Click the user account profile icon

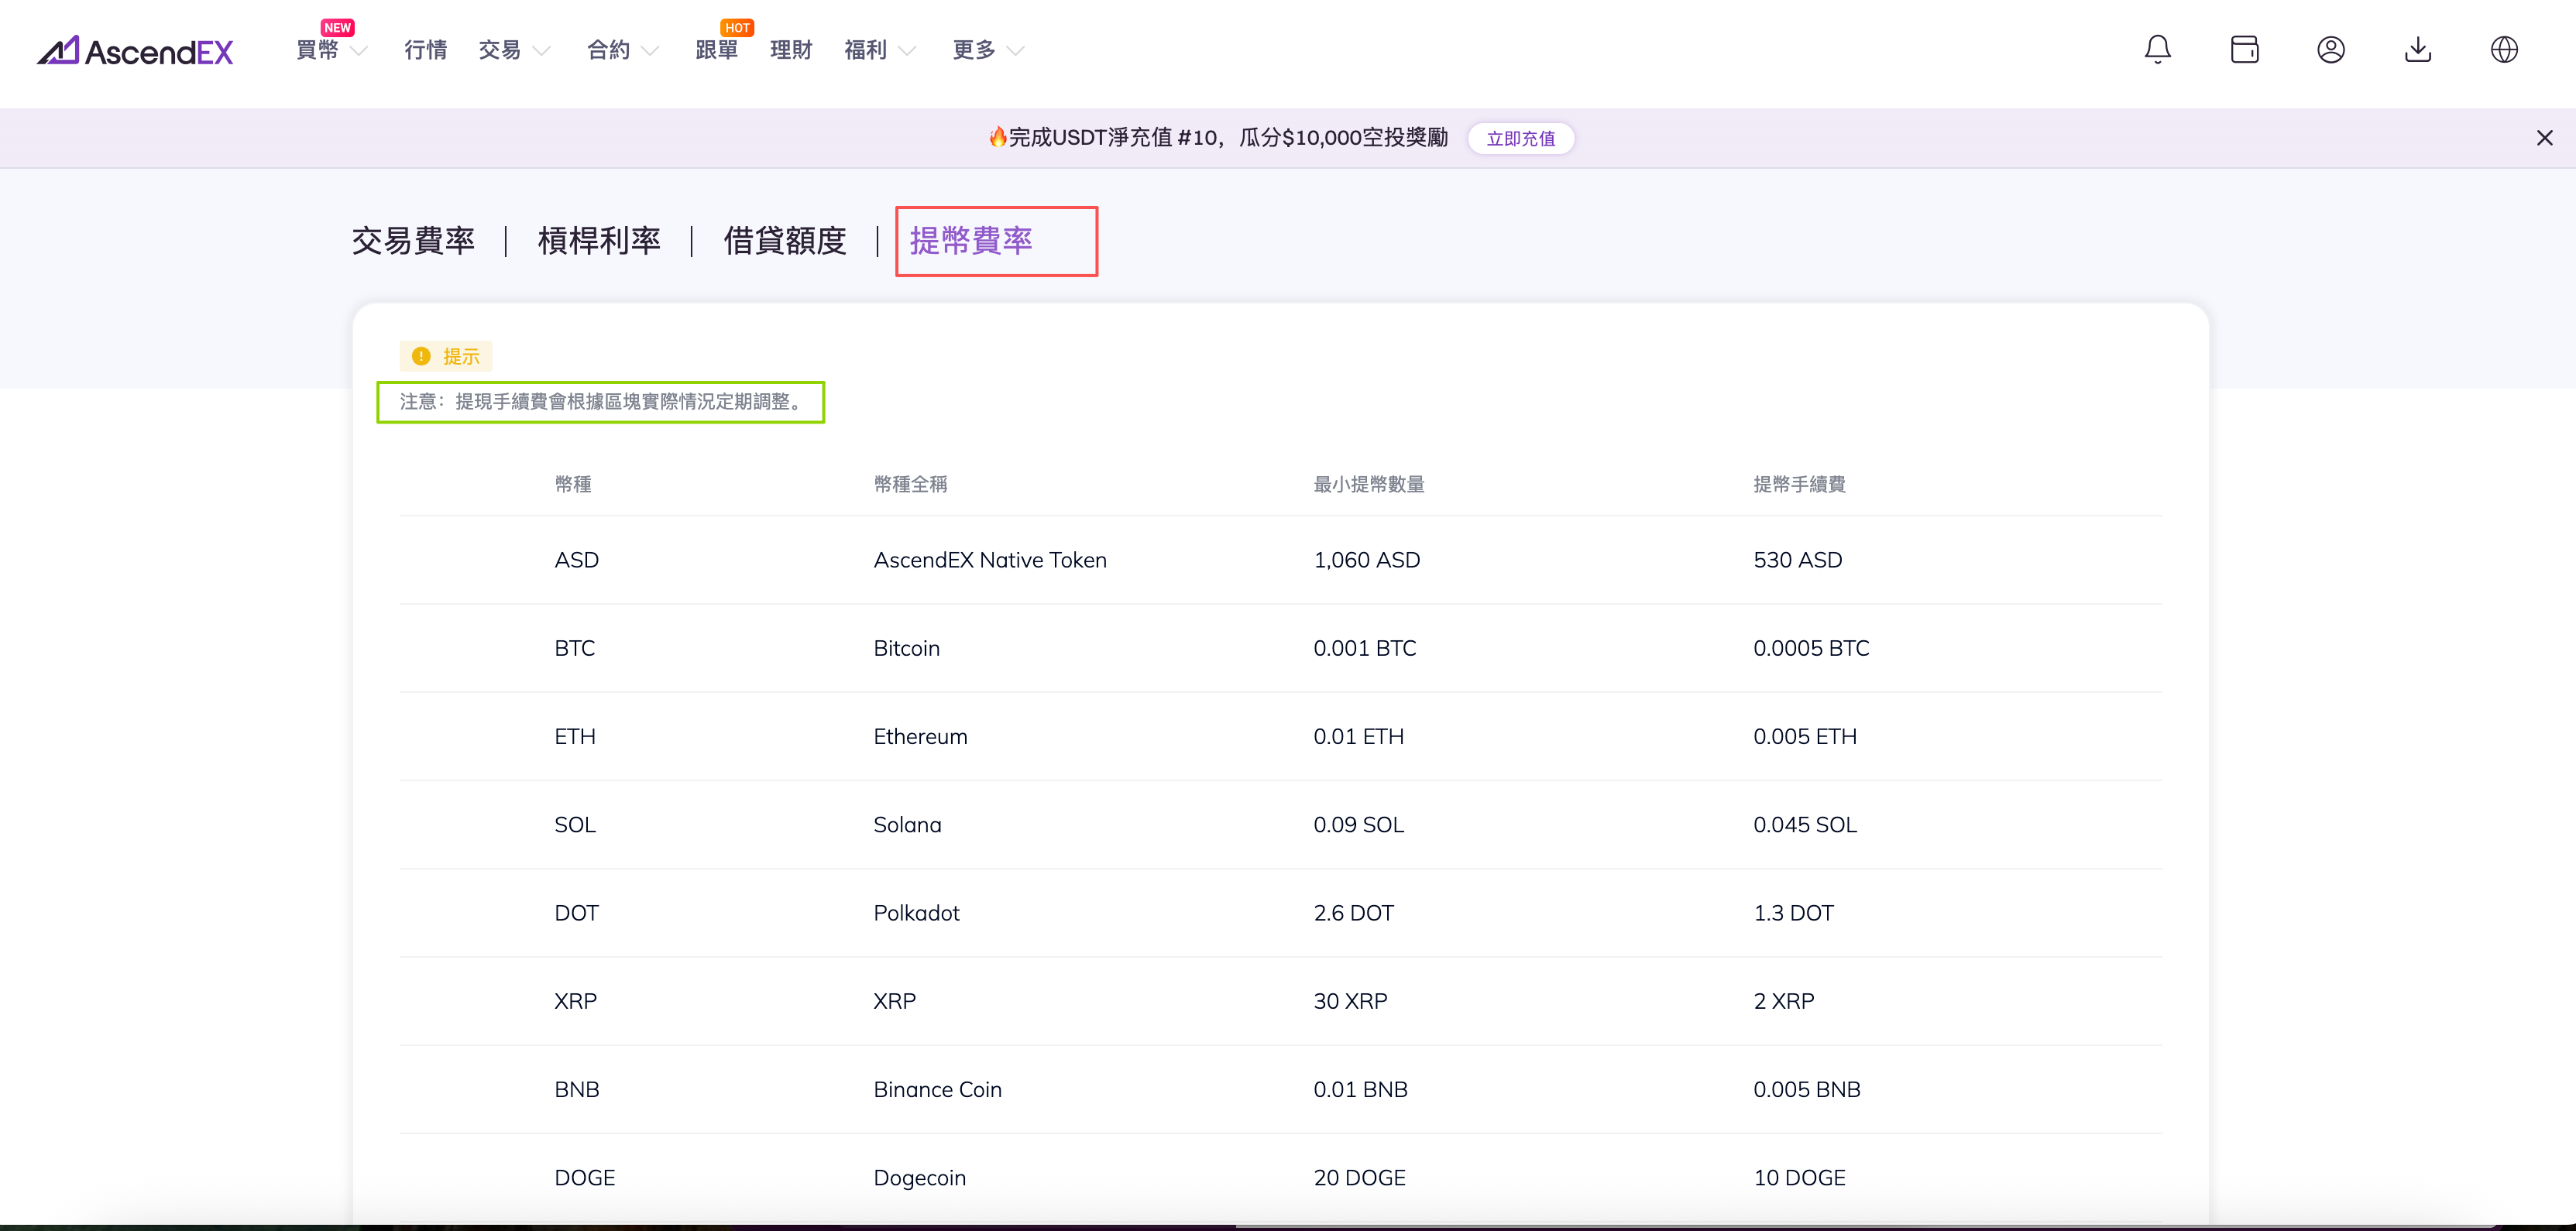[x=2330, y=50]
